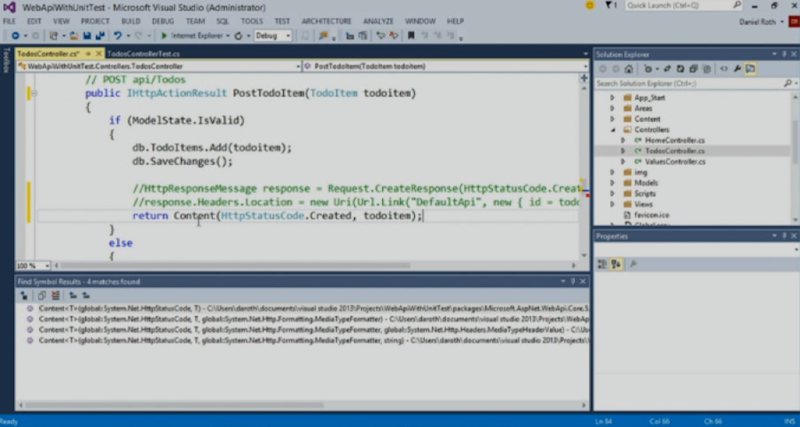Save the current file using Save icon
This screenshot has width=800, height=427.
point(87,36)
